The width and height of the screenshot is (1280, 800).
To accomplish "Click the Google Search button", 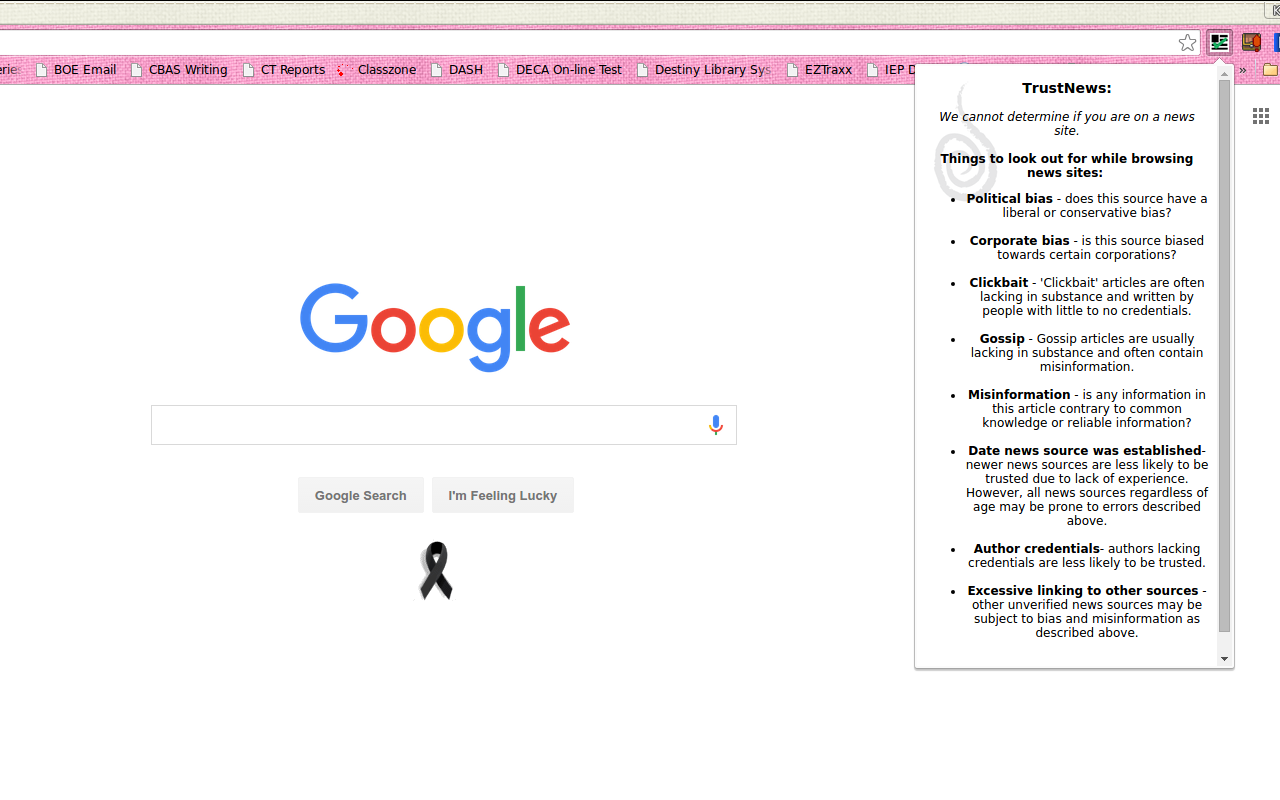I will [x=360, y=495].
